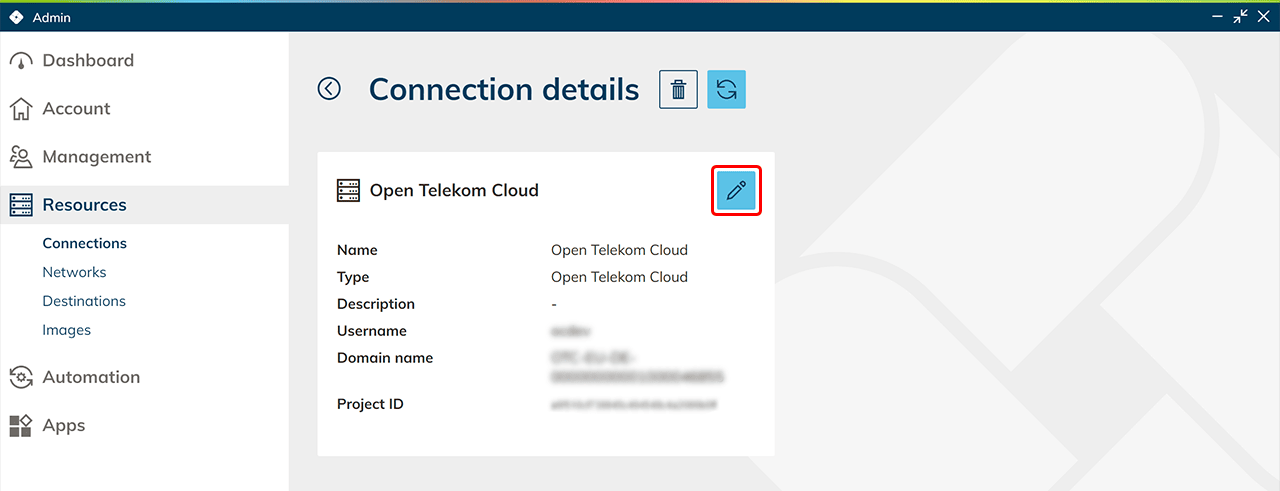Click the Automation gear icon
Screen dimensions: 1280x491
click(21, 377)
